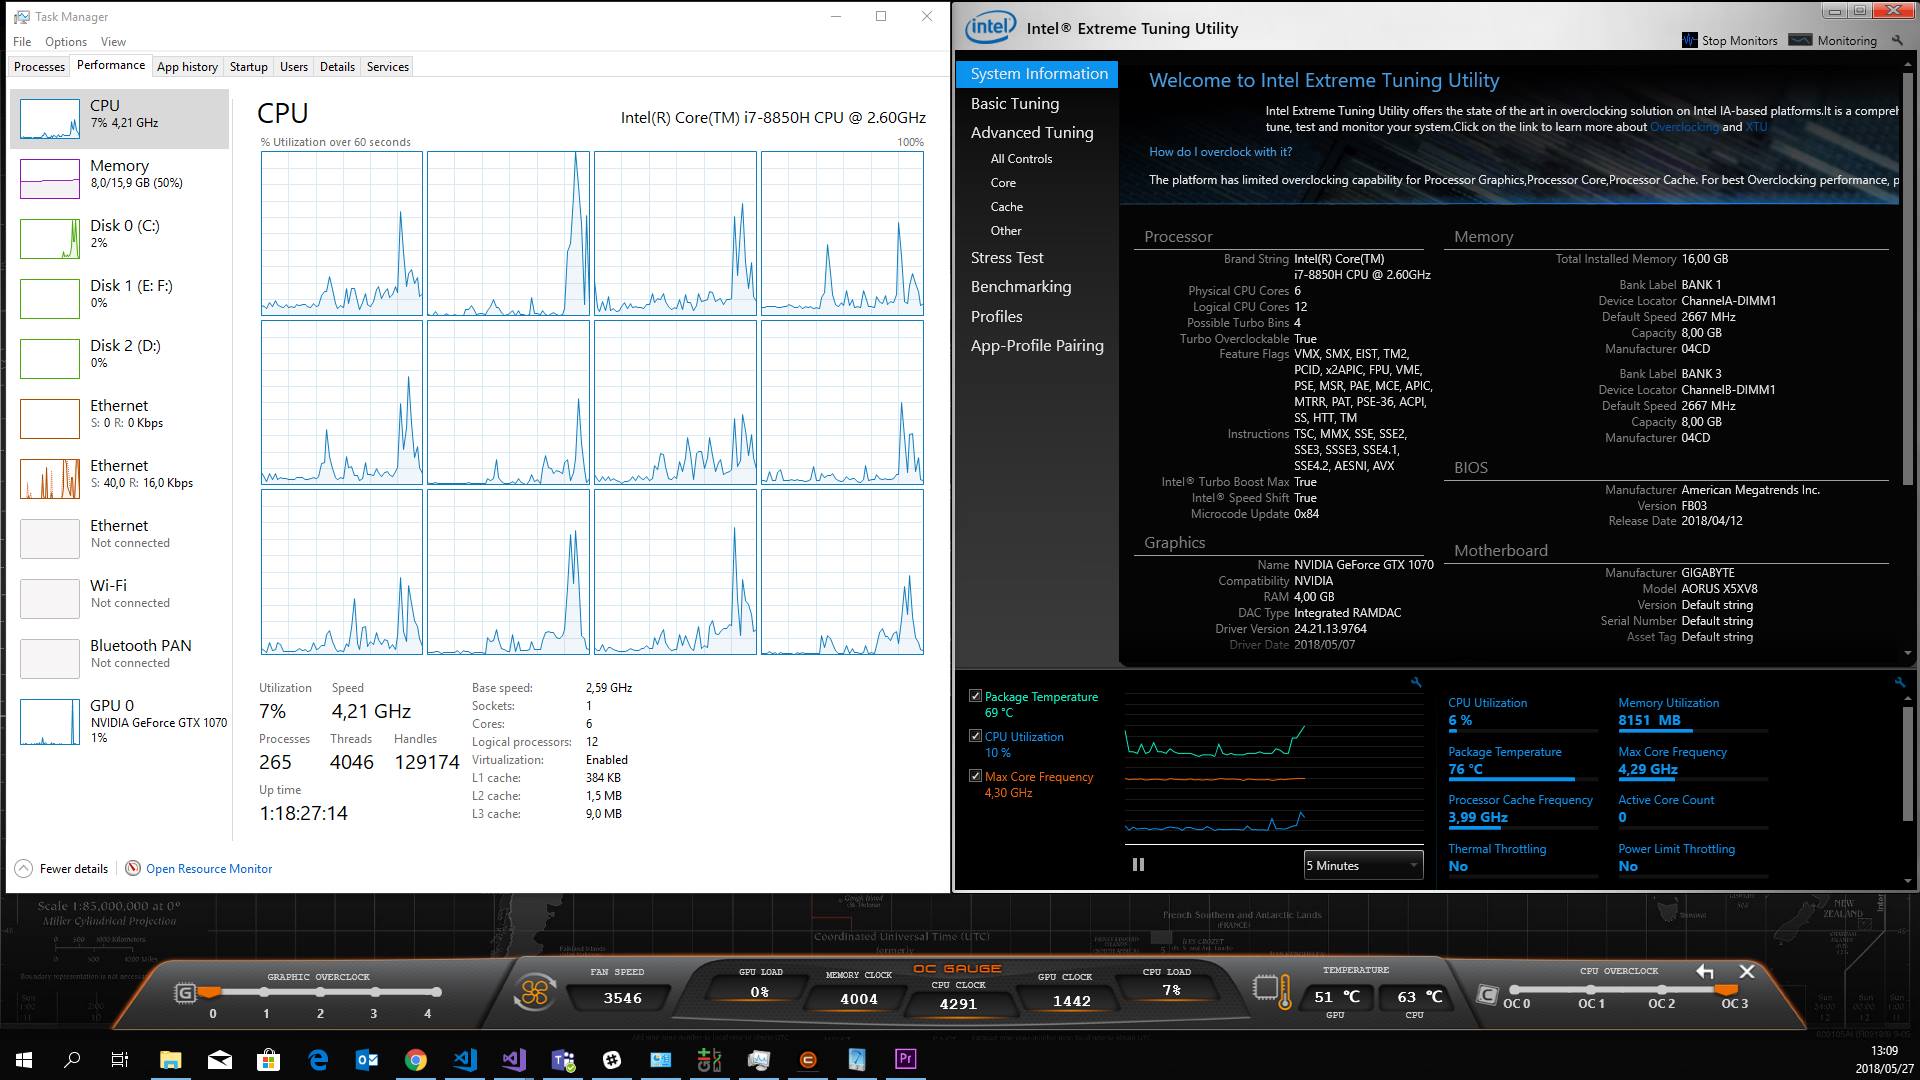This screenshot has width=1920, height=1080.
Task: Open File Explorer from taskbar
Action: [171, 1060]
